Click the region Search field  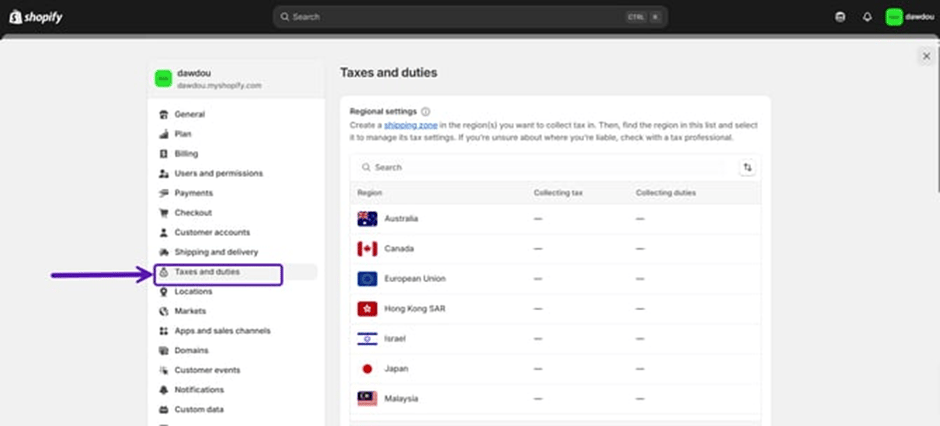point(544,168)
